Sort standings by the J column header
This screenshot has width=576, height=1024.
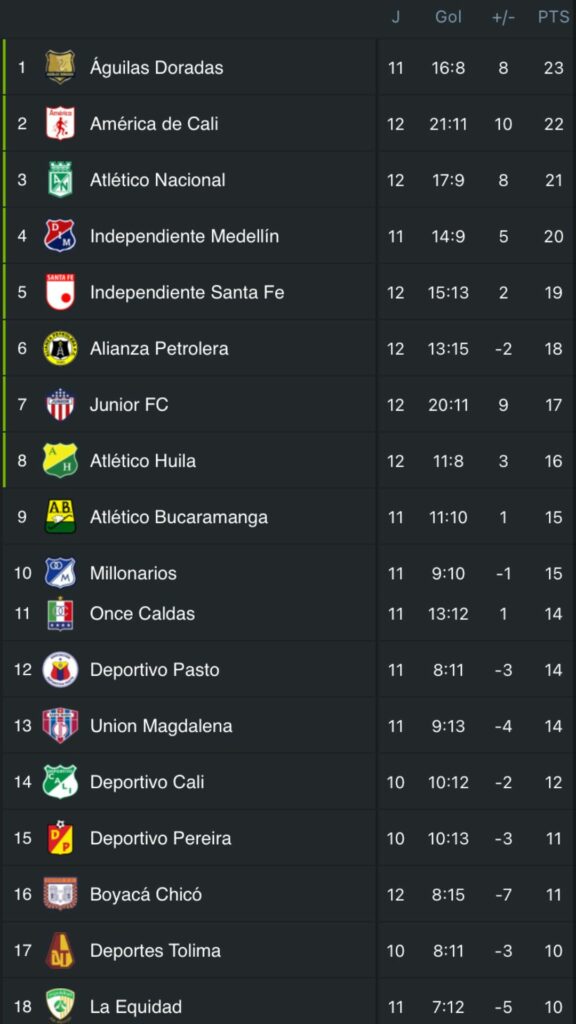point(396,15)
